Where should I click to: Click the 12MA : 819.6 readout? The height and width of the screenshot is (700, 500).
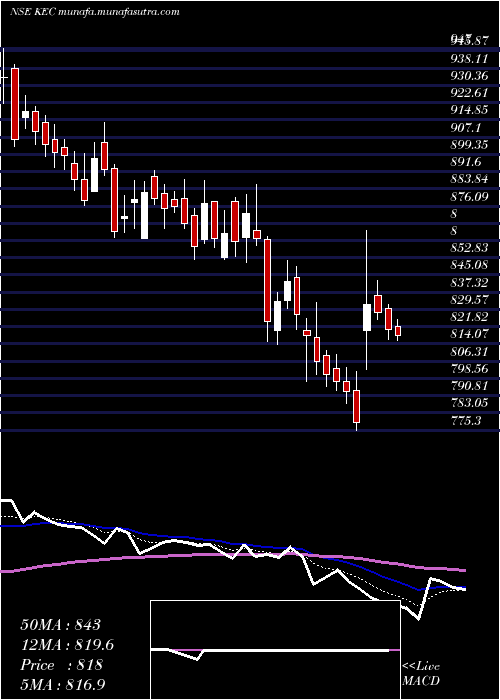click(x=67, y=645)
